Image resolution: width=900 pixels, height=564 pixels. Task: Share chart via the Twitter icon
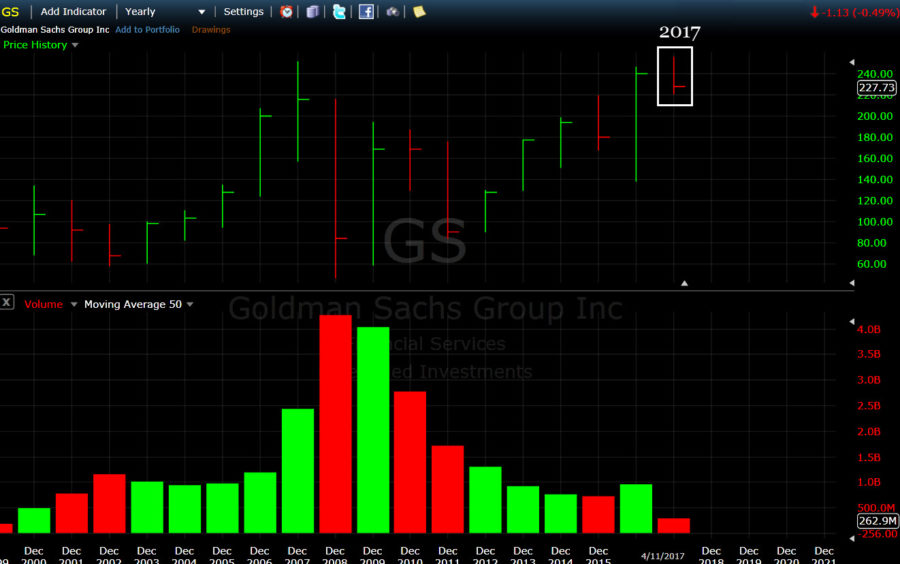tap(339, 11)
